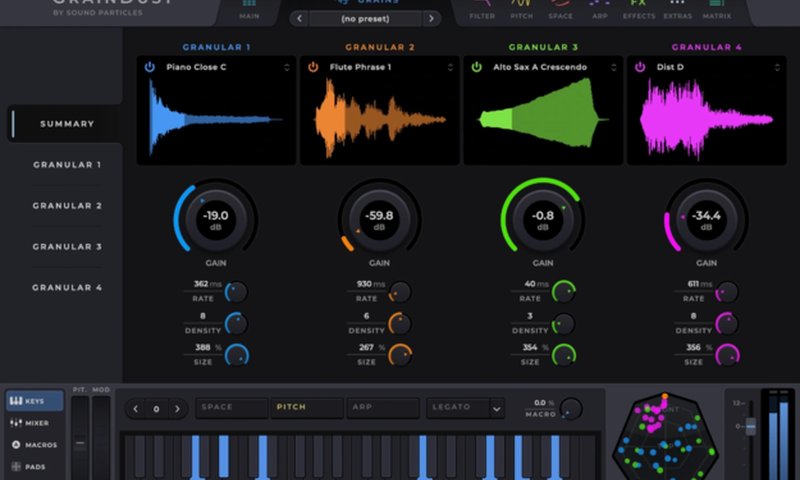Select the Granular 3 sidebar tab
The width and height of the screenshot is (800, 480).
click(67, 246)
